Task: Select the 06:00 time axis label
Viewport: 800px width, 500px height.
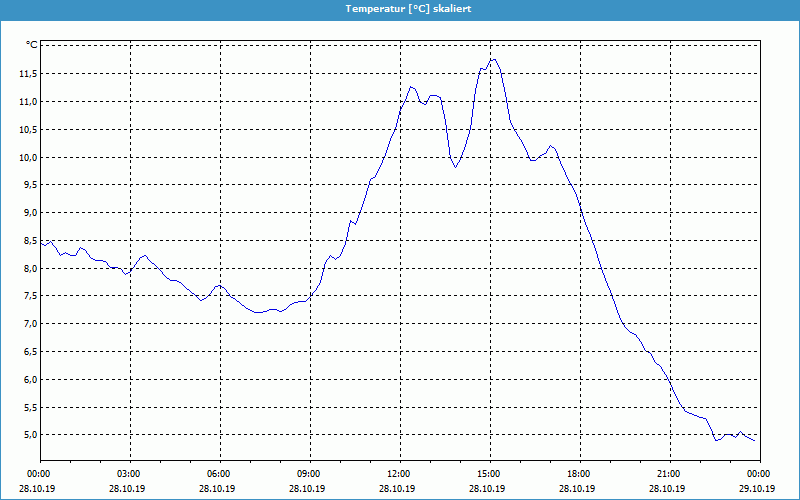Action: coord(219,474)
